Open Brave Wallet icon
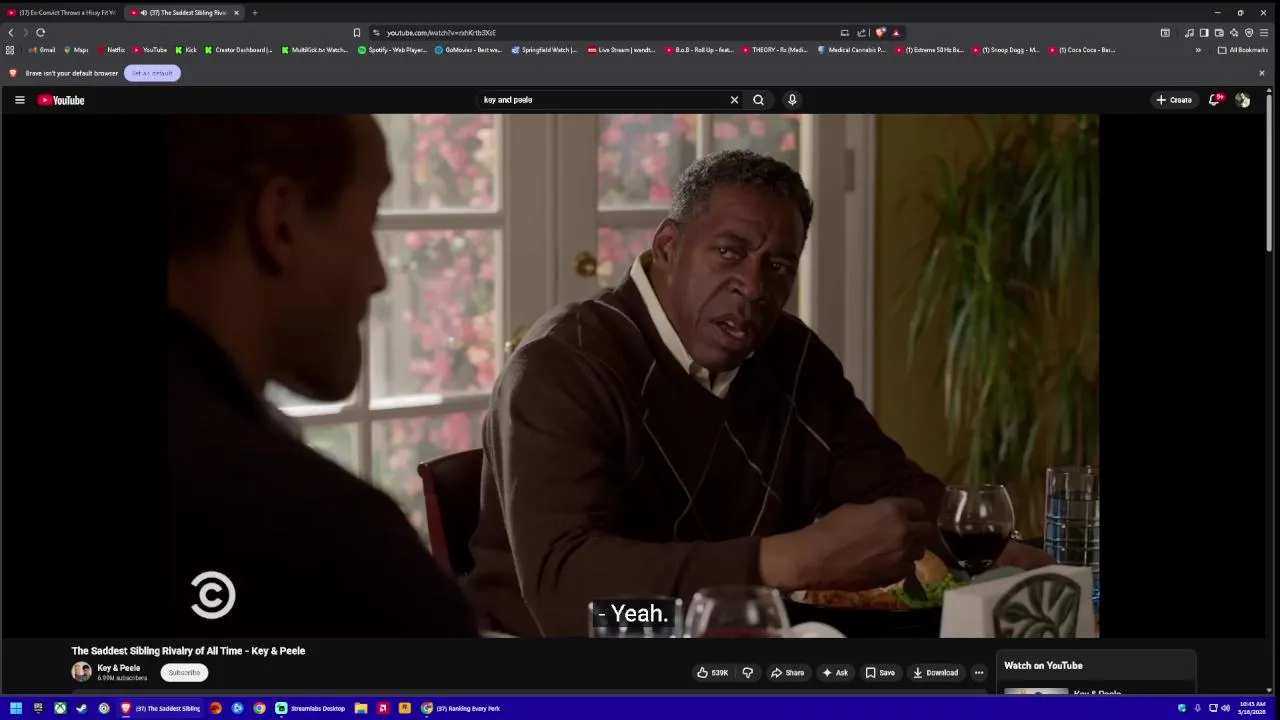 pos(1219,33)
